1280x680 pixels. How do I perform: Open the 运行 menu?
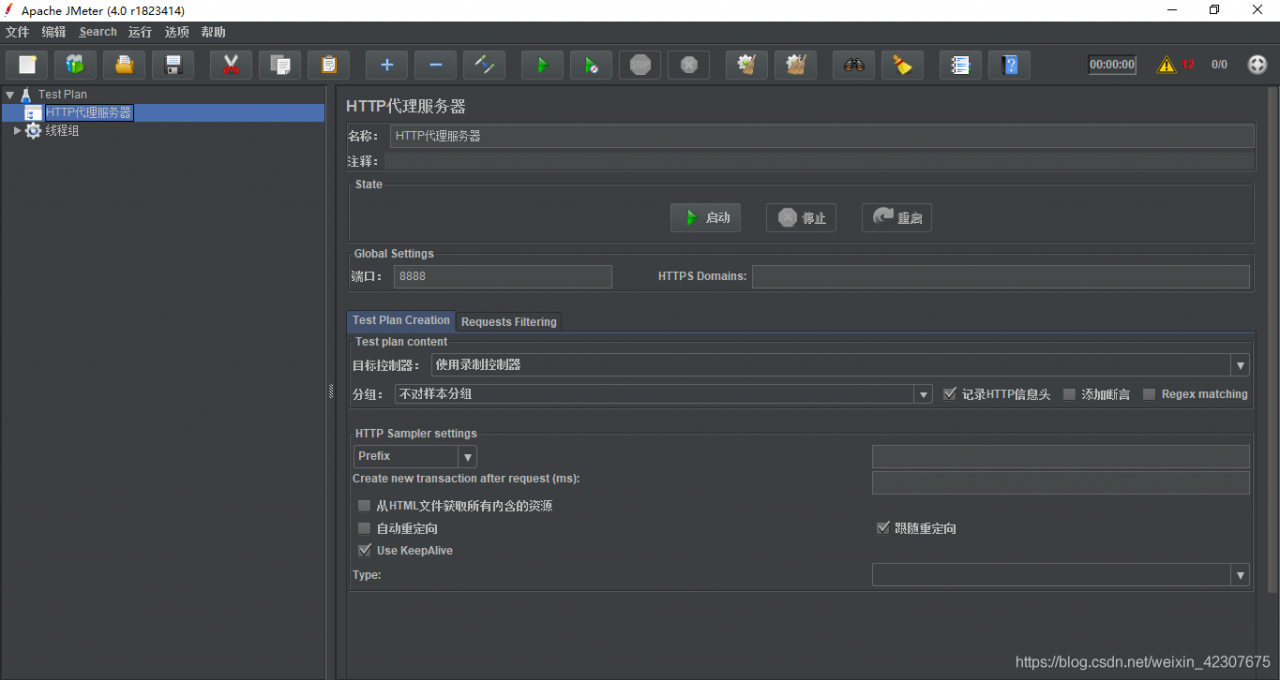pyautogui.click(x=140, y=32)
